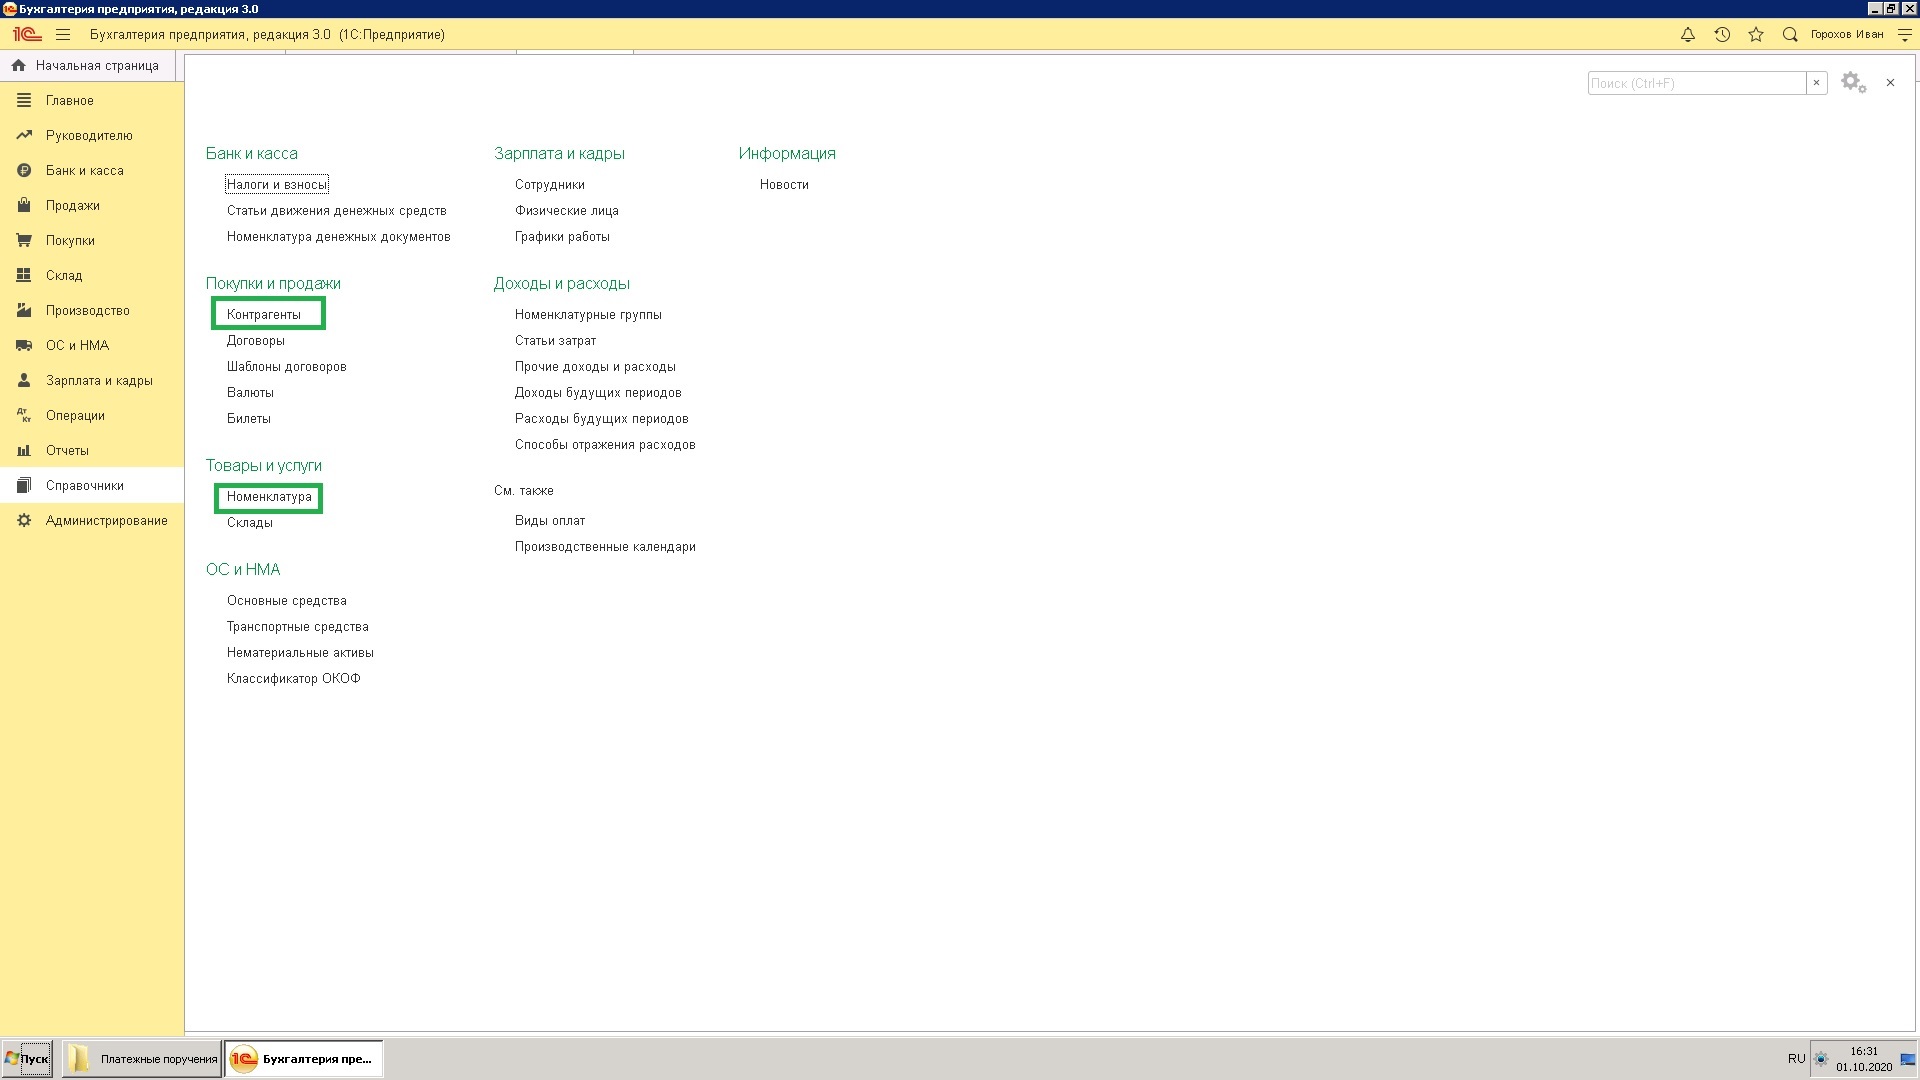Image resolution: width=1920 pixels, height=1080 pixels.
Task: Select the Администрирование section in the sidebar
Action: click(x=106, y=521)
